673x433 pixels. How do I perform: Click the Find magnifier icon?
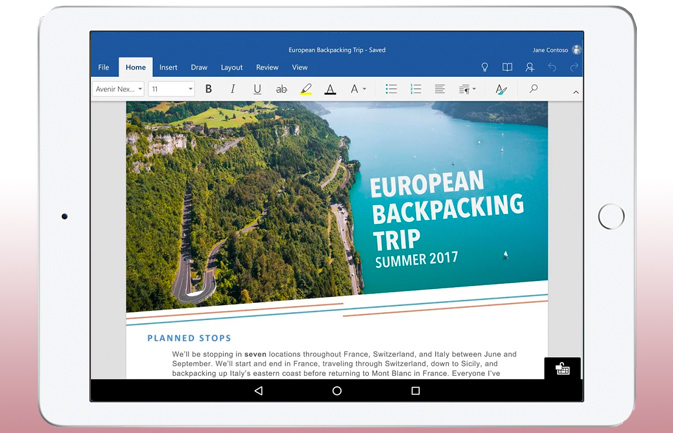coord(534,89)
